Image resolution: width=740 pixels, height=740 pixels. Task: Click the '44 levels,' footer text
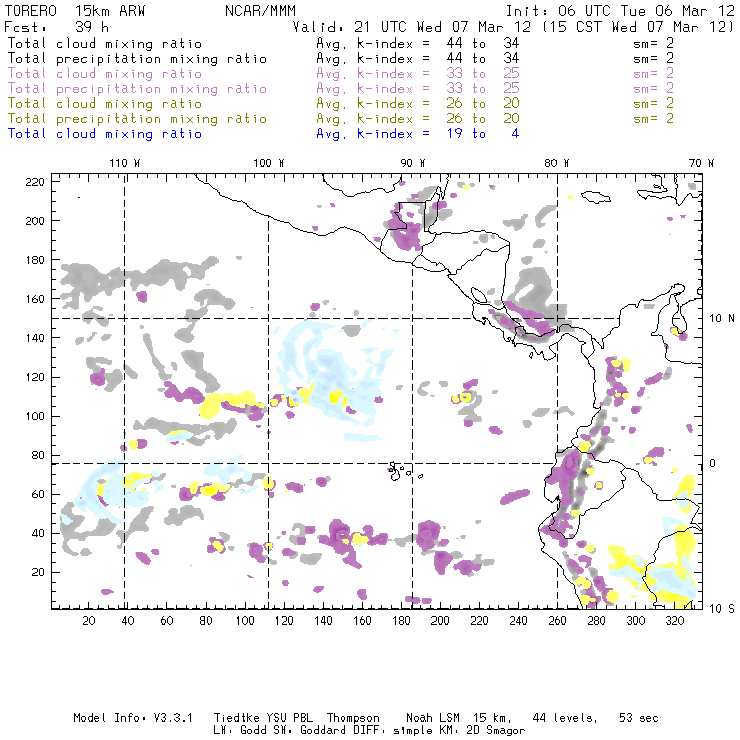point(565,718)
